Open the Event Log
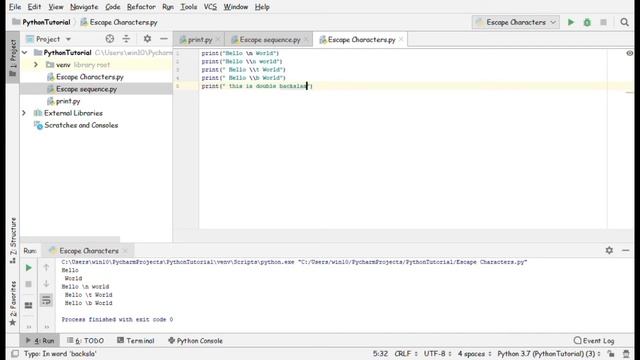Image resolution: width=640 pixels, height=360 pixels. [593, 340]
